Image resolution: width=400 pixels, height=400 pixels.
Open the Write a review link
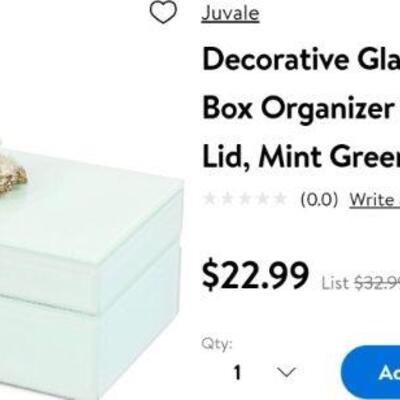(374, 200)
